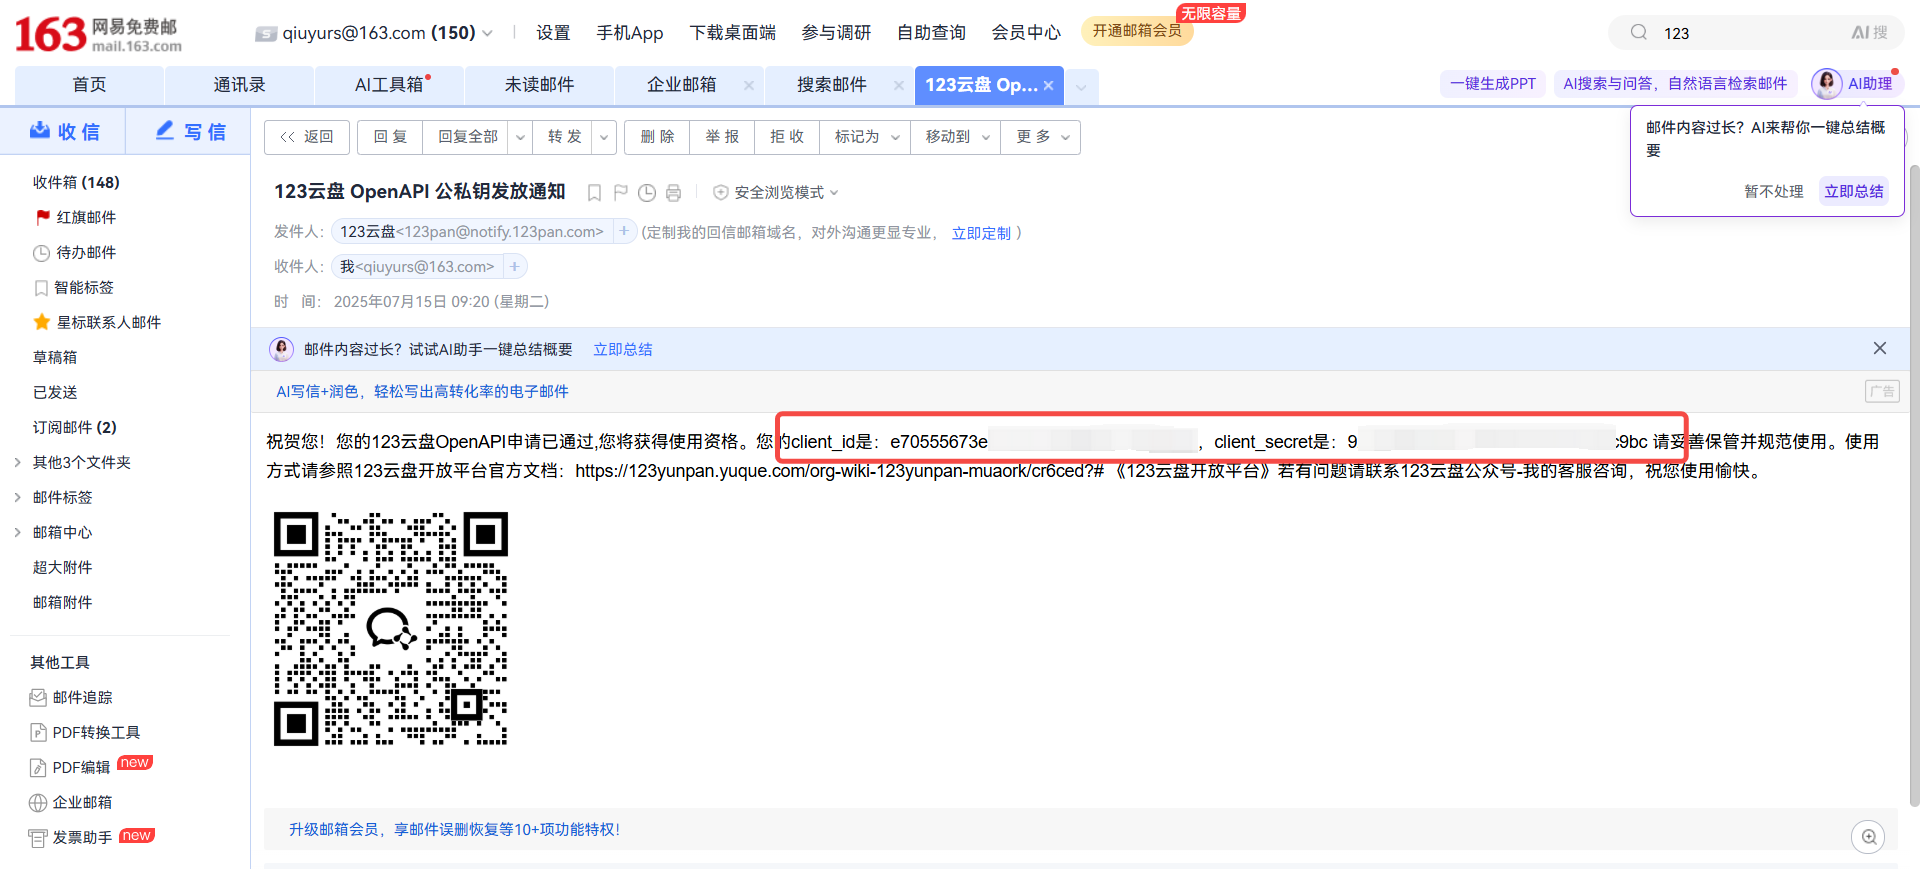
Task: Click the 写信 compose button
Action: click(190, 131)
